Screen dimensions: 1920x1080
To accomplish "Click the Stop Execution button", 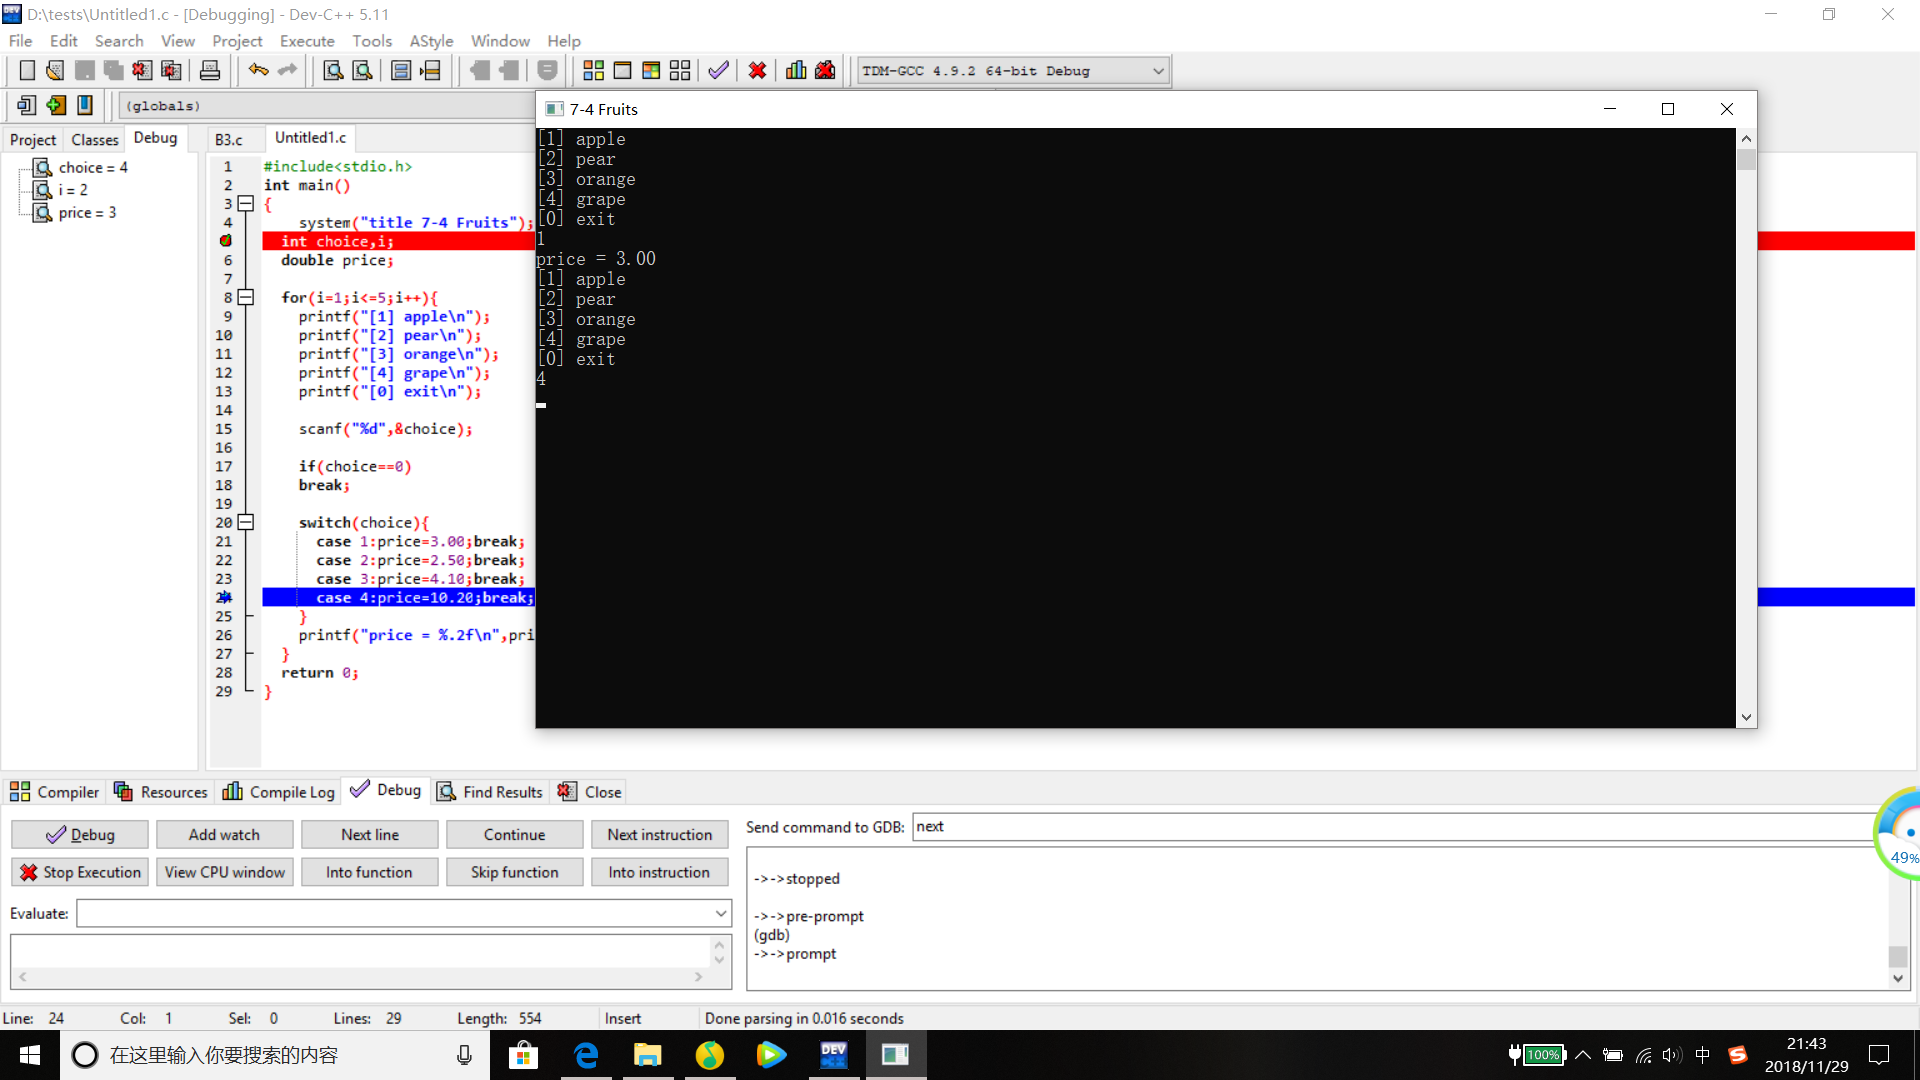I will click(80, 872).
